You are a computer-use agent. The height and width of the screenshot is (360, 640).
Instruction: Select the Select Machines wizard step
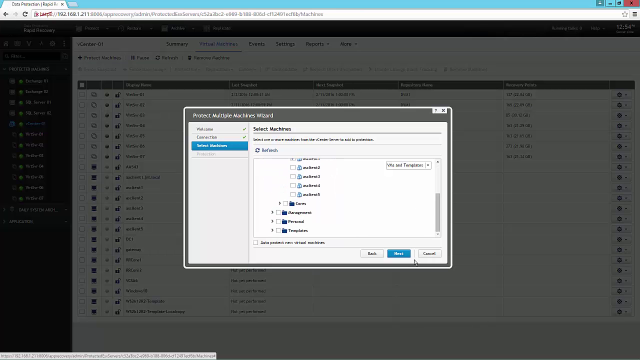220,146
